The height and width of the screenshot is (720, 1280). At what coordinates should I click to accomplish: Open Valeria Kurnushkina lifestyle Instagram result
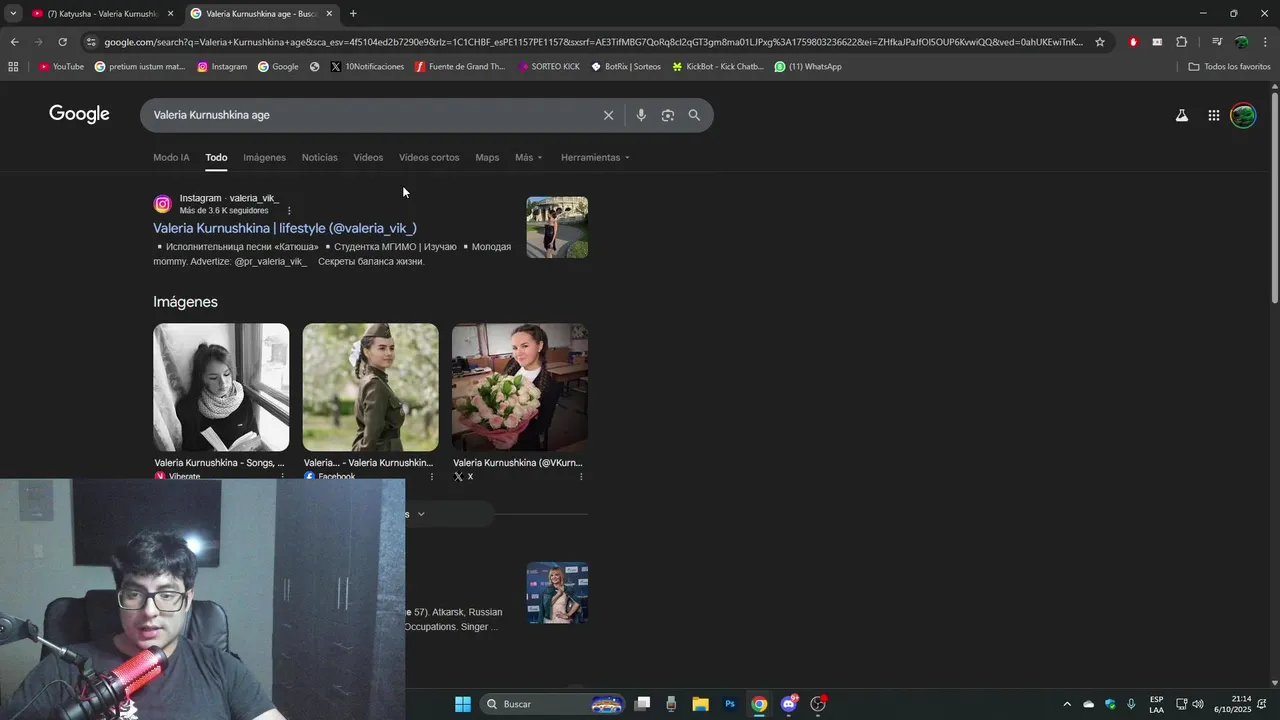285,228
